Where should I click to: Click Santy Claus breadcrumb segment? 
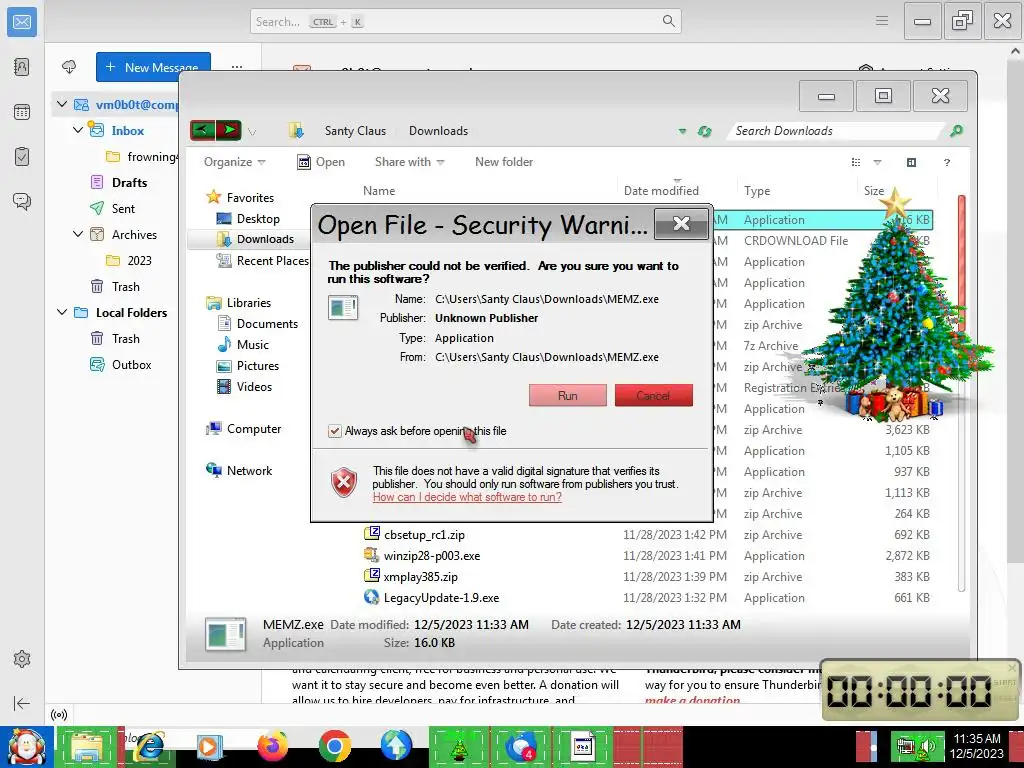click(x=355, y=131)
